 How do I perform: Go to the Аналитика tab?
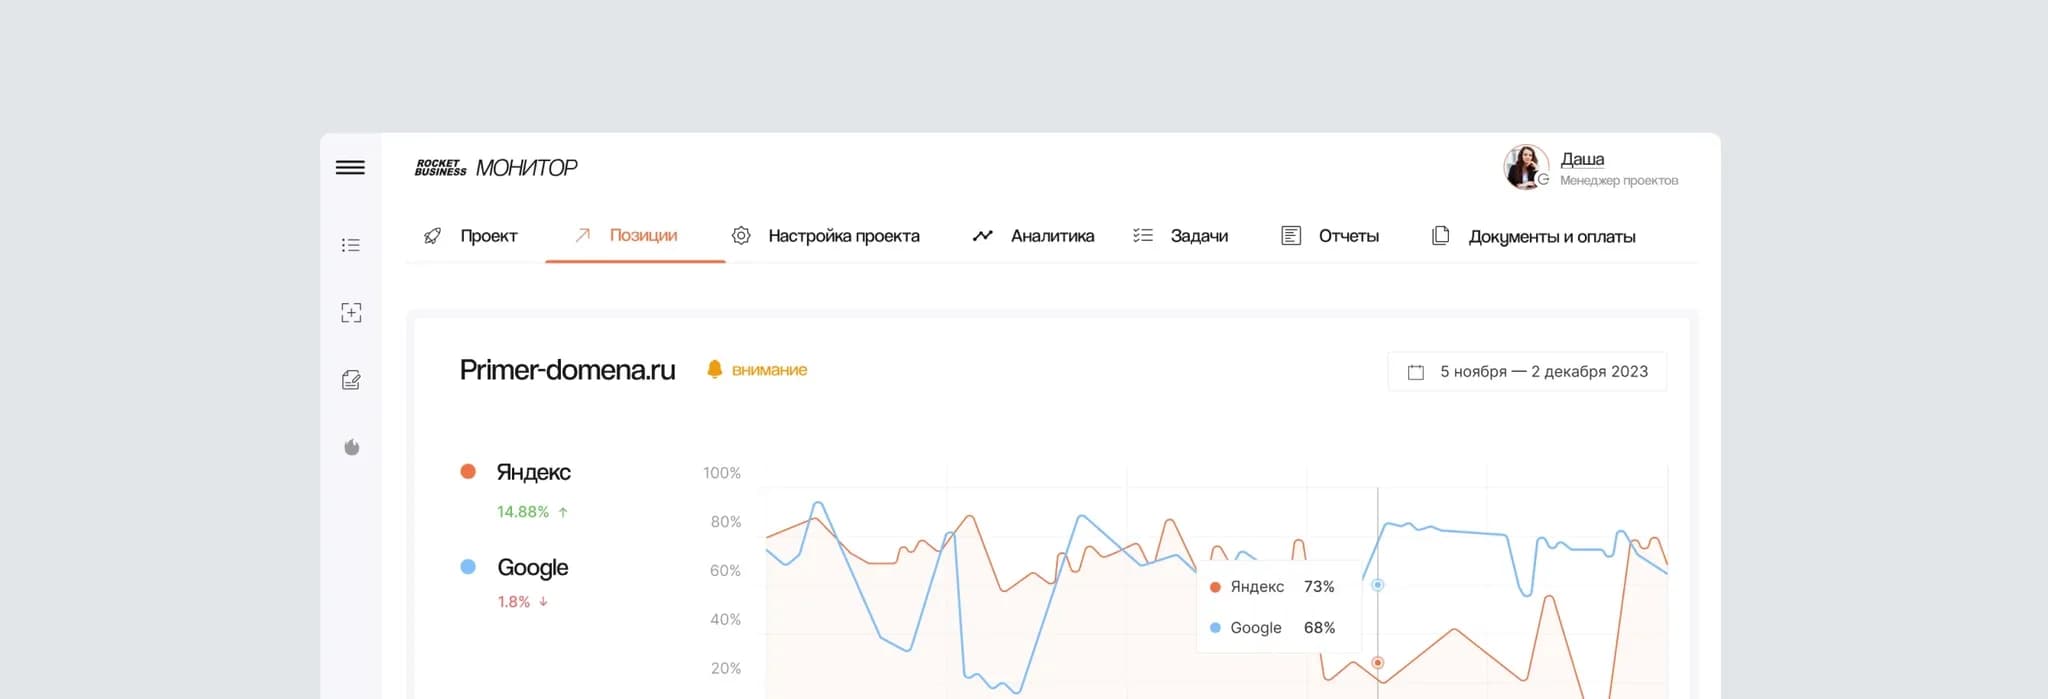pyautogui.click(x=1034, y=236)
